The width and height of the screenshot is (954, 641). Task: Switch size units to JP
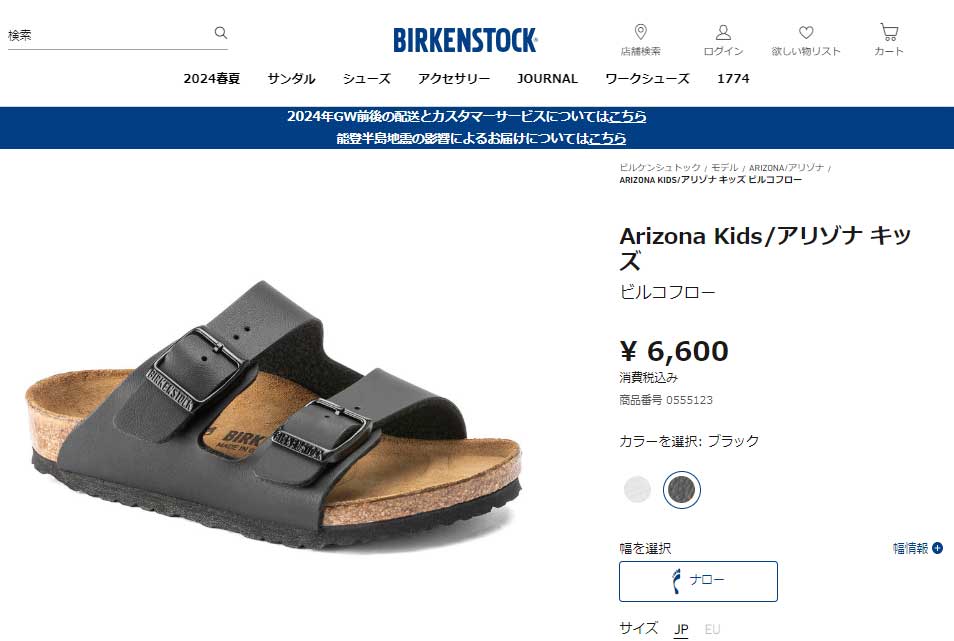pyautogui.click(x=681, y=629)
